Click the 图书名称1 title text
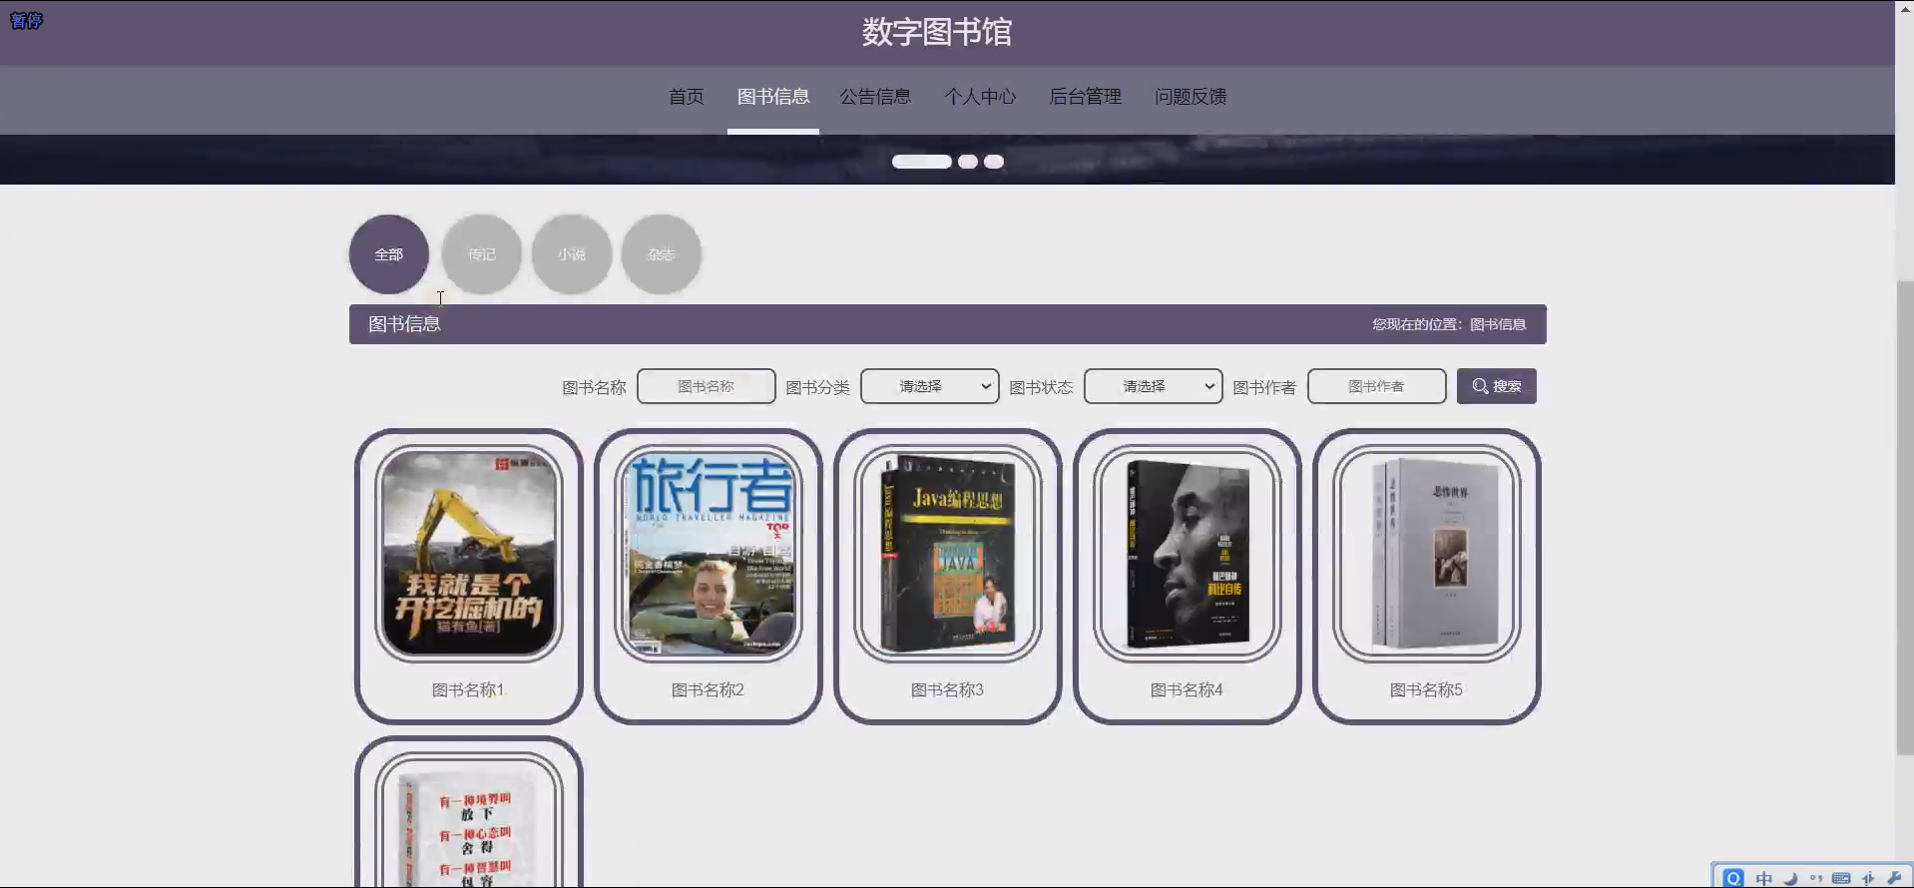 [468, 690]
